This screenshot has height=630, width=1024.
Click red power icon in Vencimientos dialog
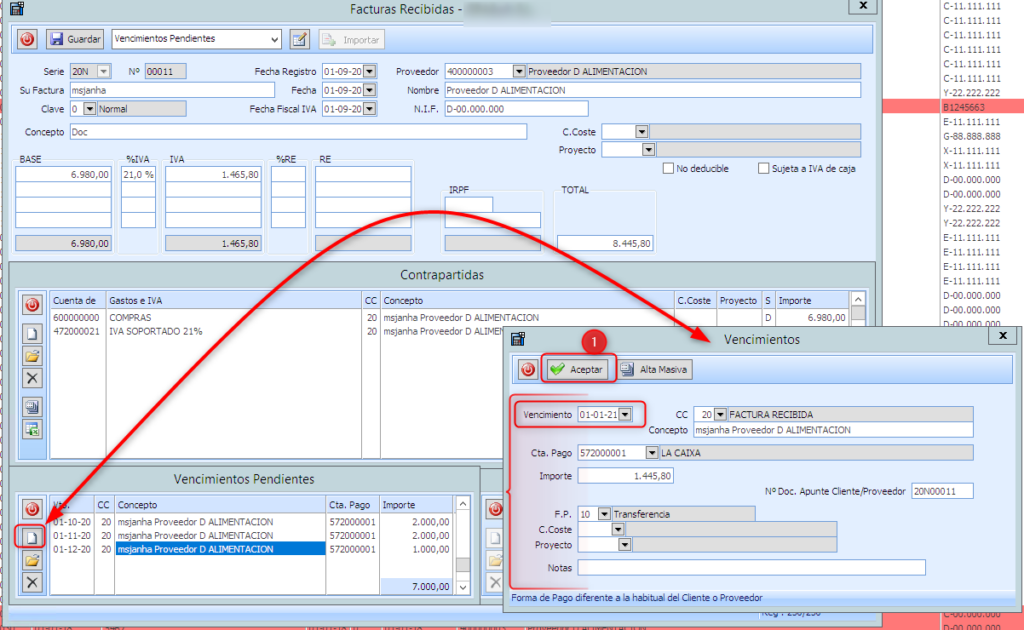(x=527, y=370)
